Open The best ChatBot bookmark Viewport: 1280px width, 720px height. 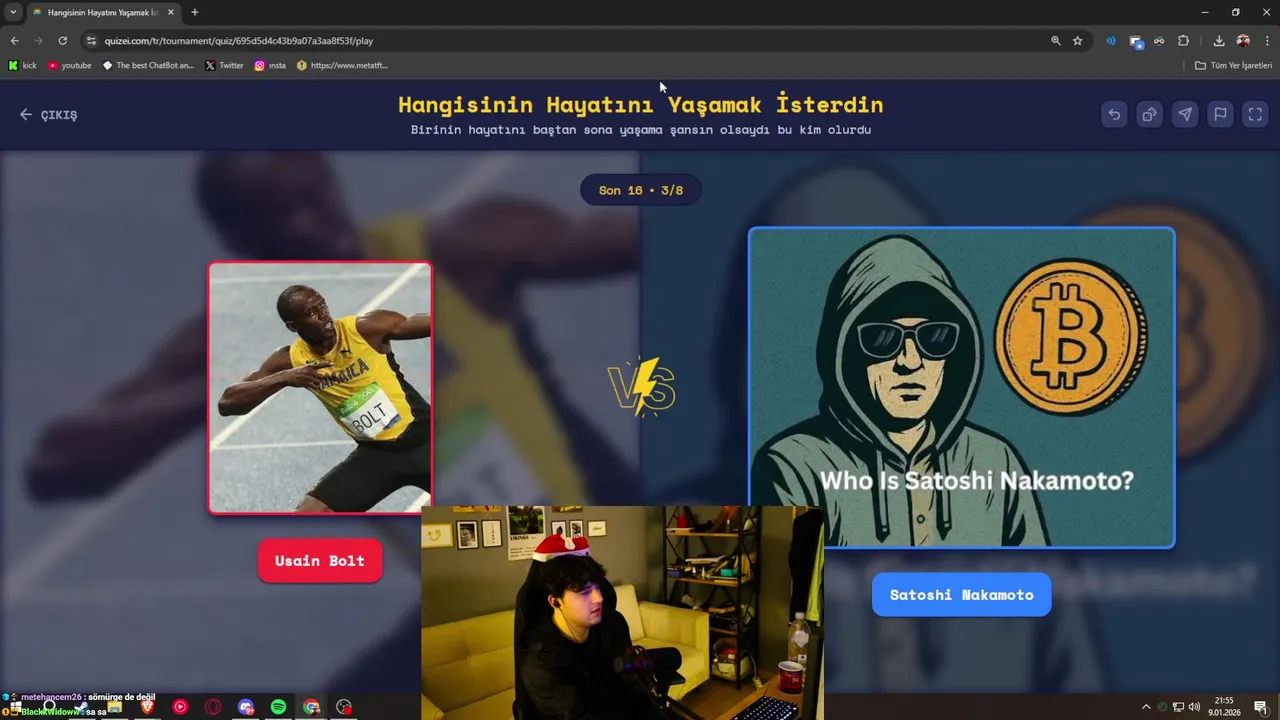[x=148, y=66]
